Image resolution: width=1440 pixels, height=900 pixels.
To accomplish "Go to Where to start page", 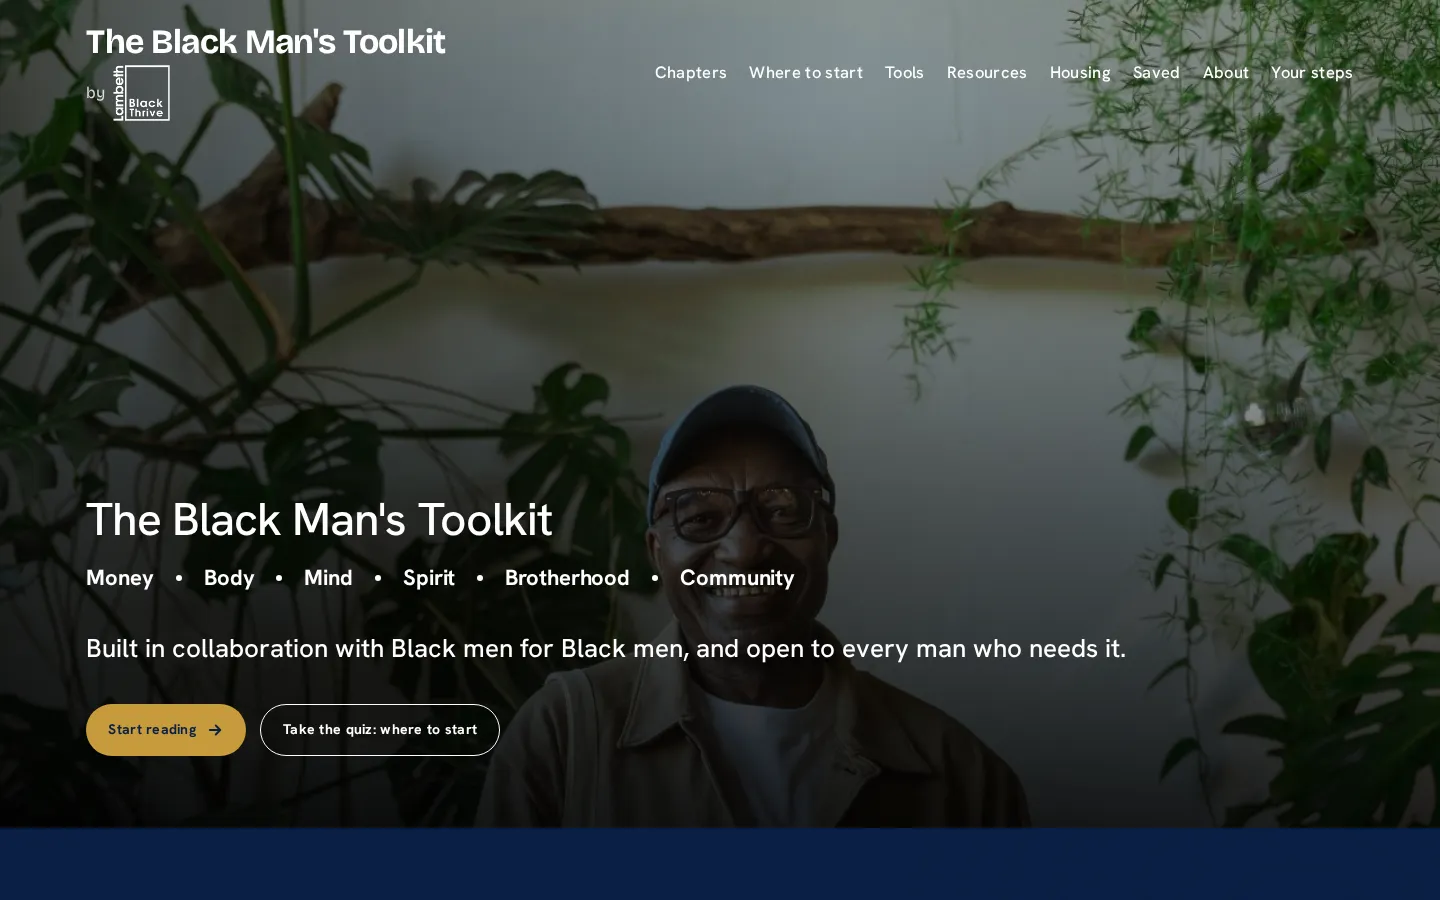I will coord(806,73).
